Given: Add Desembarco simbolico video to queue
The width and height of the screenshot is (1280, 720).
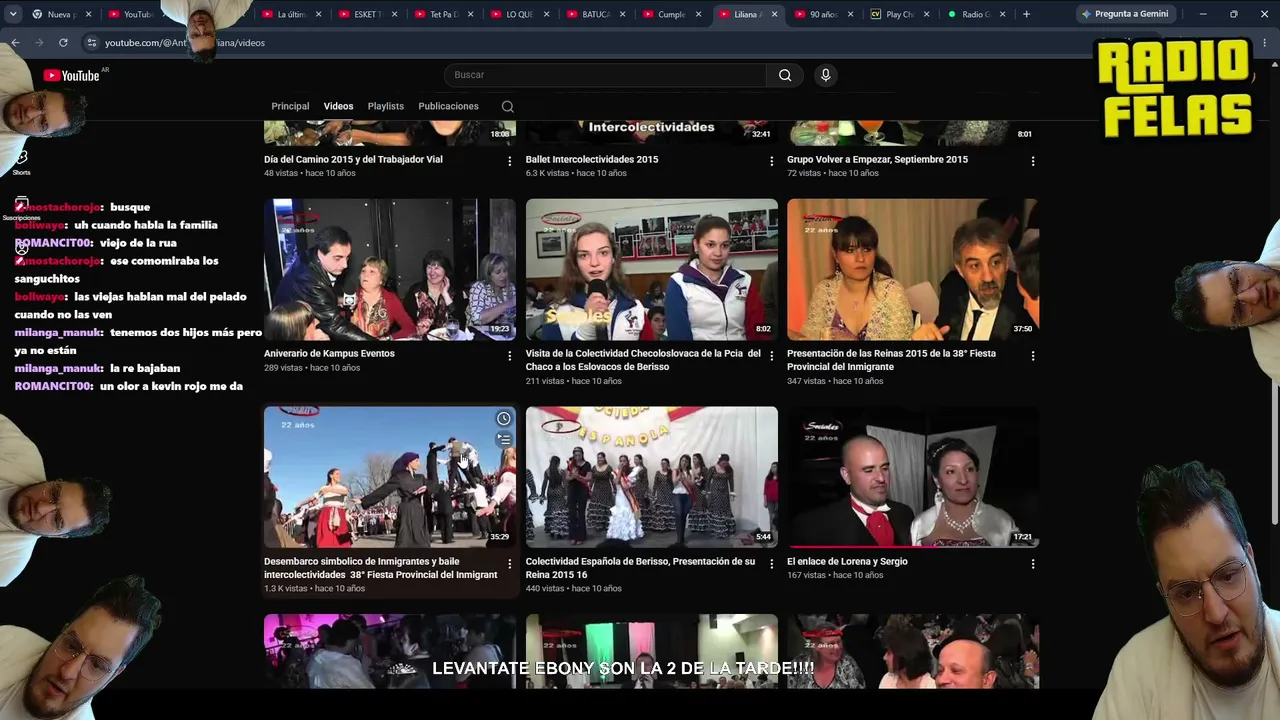Looking at the screenshot, I should coord(504,439).
